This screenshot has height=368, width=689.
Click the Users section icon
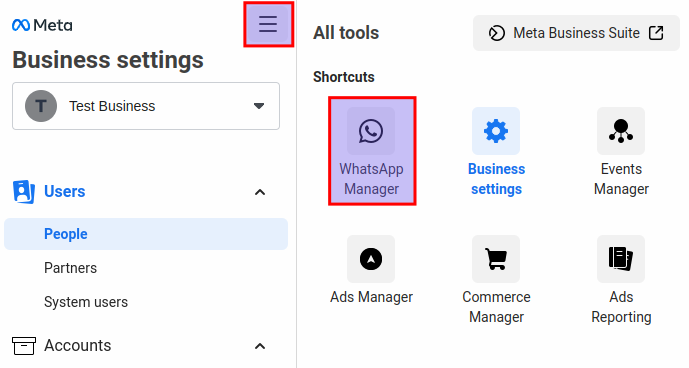click(x=24, y=192)
